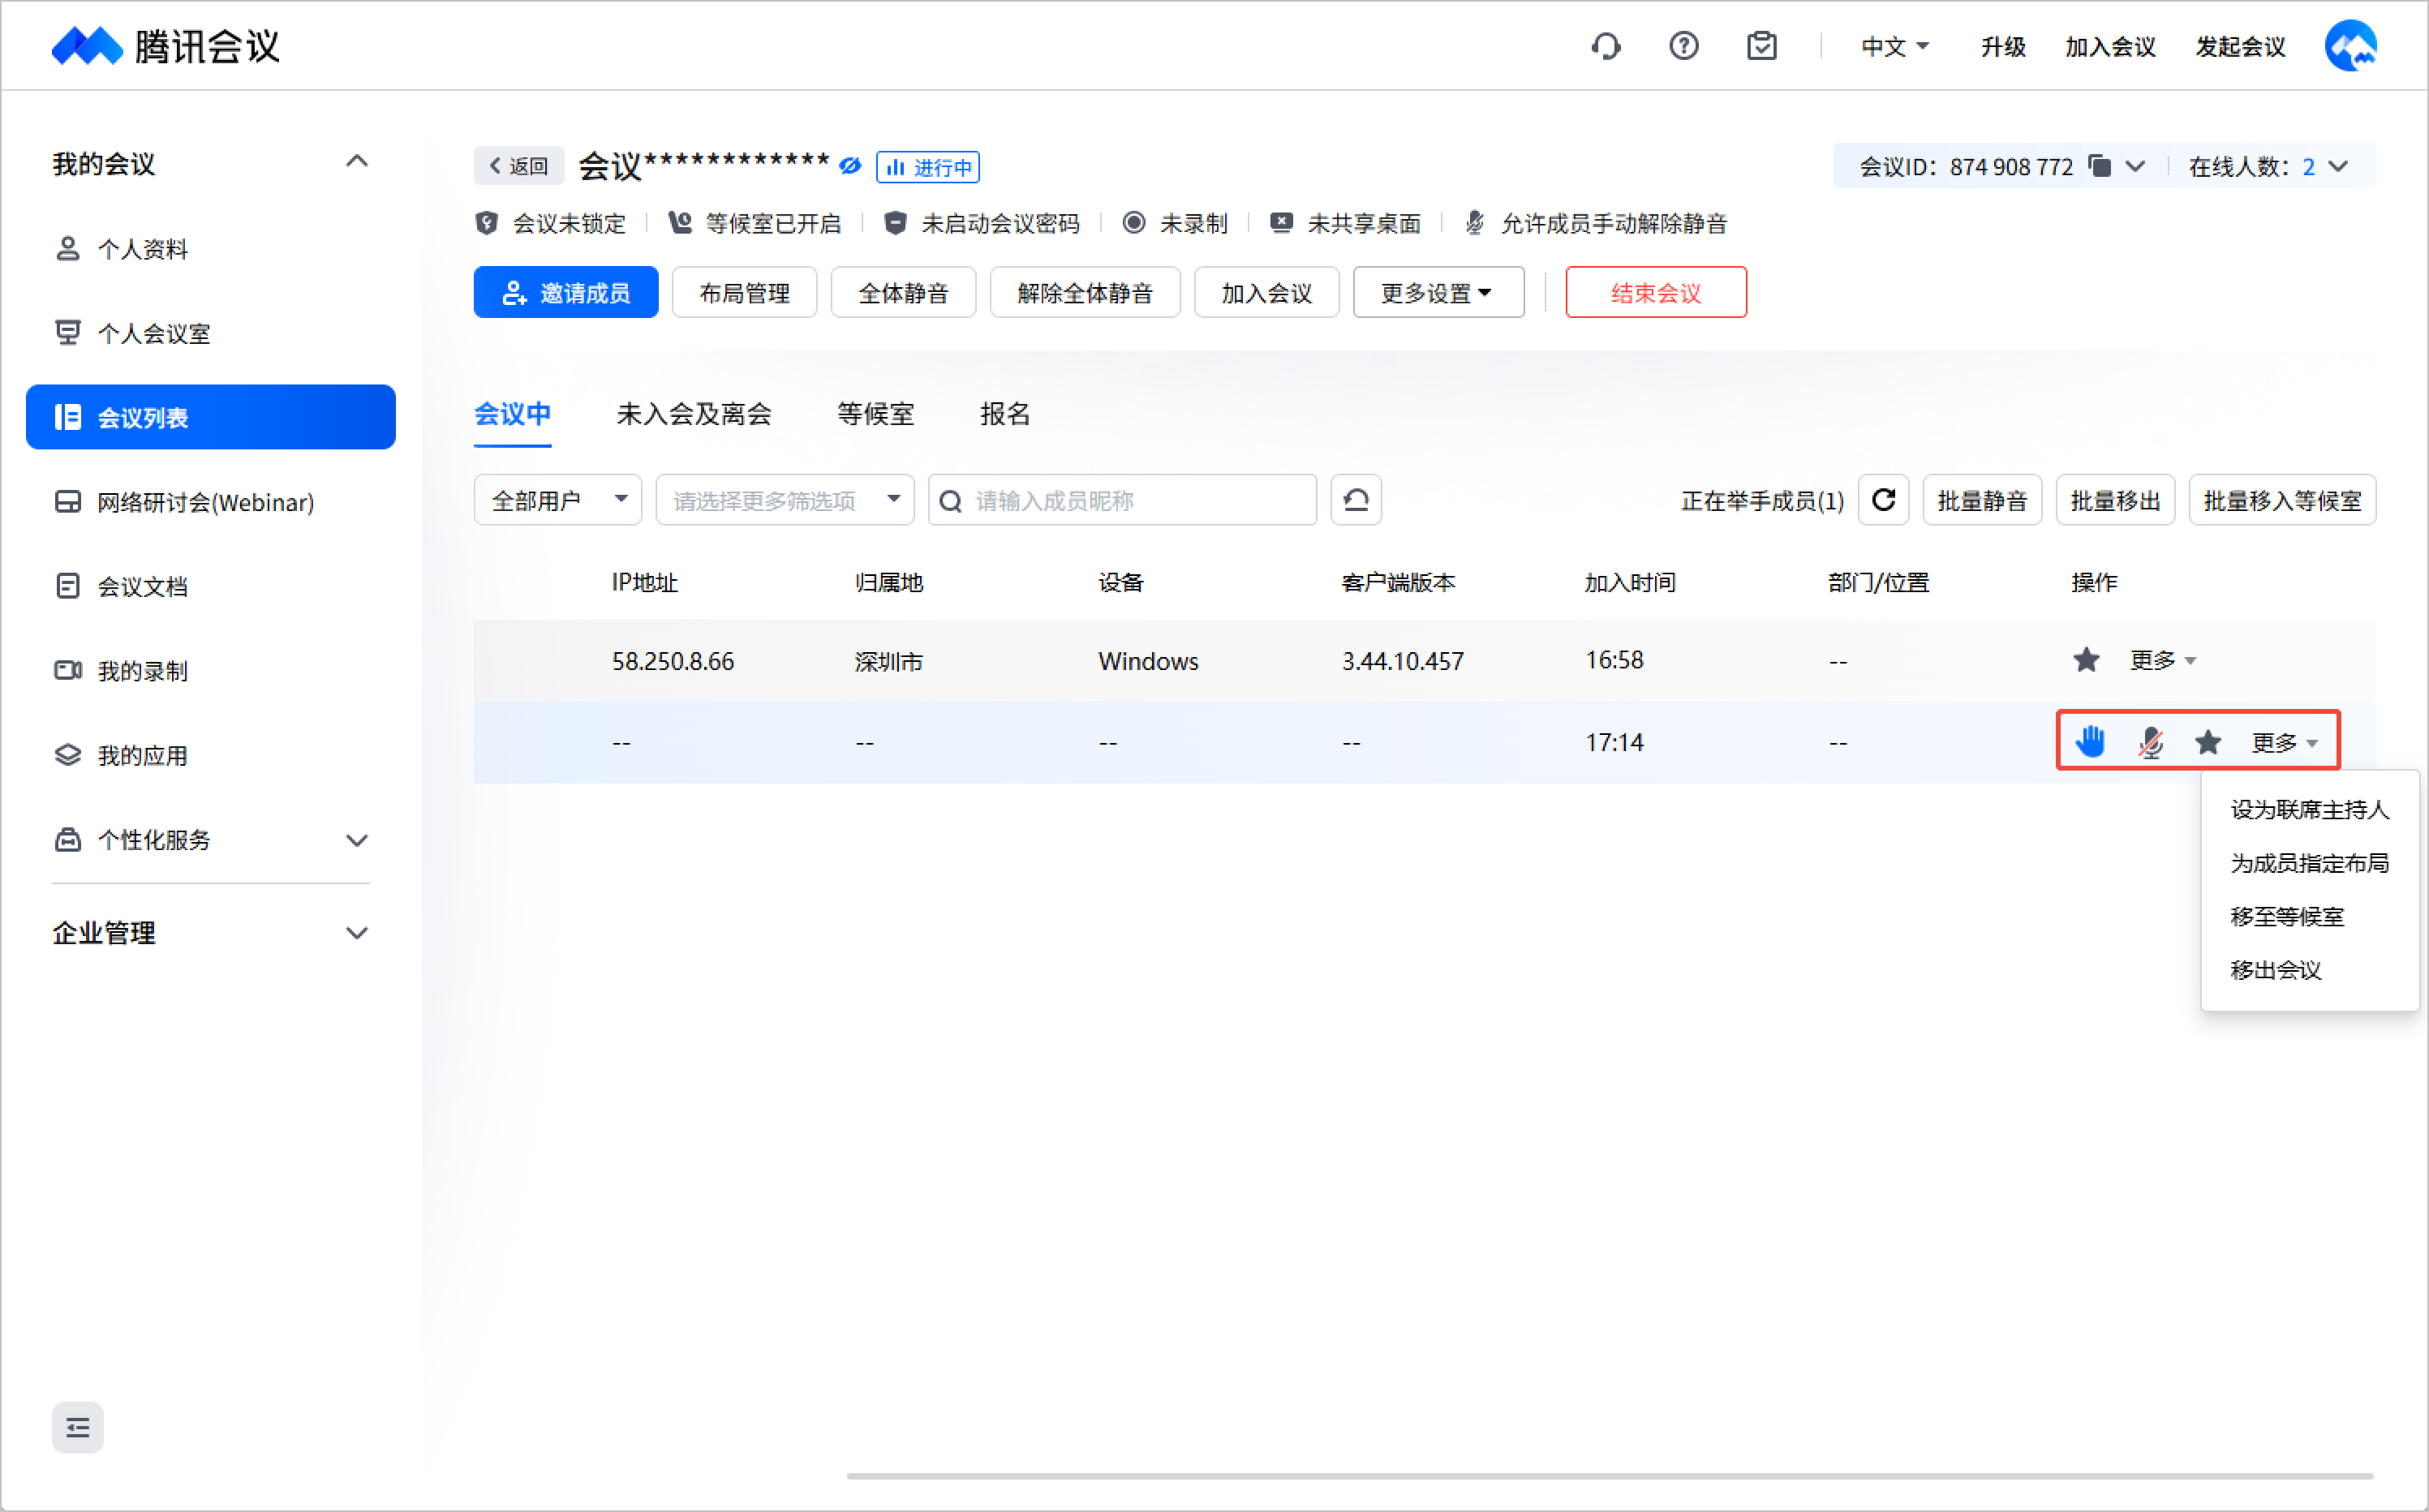Viewport: 2429px width, 1512px height.
Task: Click the 批量静音 button
Action: click(x=1982, y=500)
